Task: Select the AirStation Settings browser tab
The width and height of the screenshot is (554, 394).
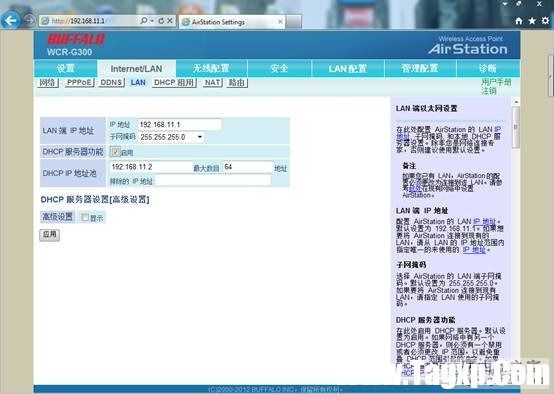Action: [x=232, y=22]
